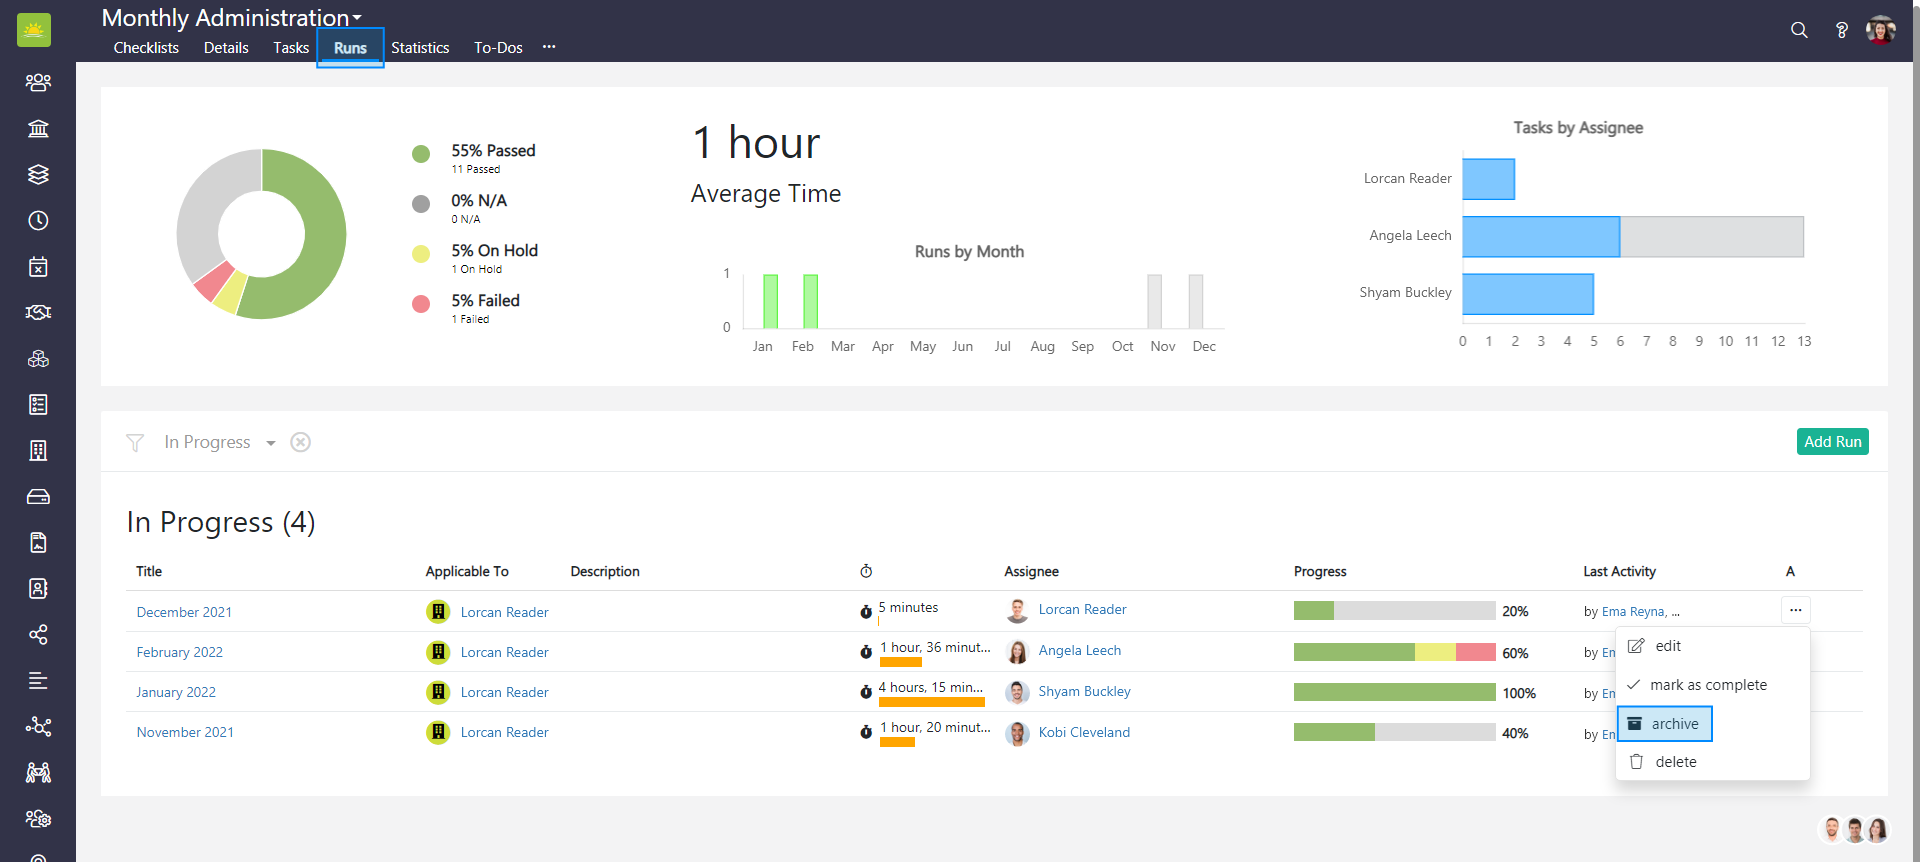Viewport: 1920px width, 862px height.
Task: Expand the In Progress filter dropdown
Action: 270,443
